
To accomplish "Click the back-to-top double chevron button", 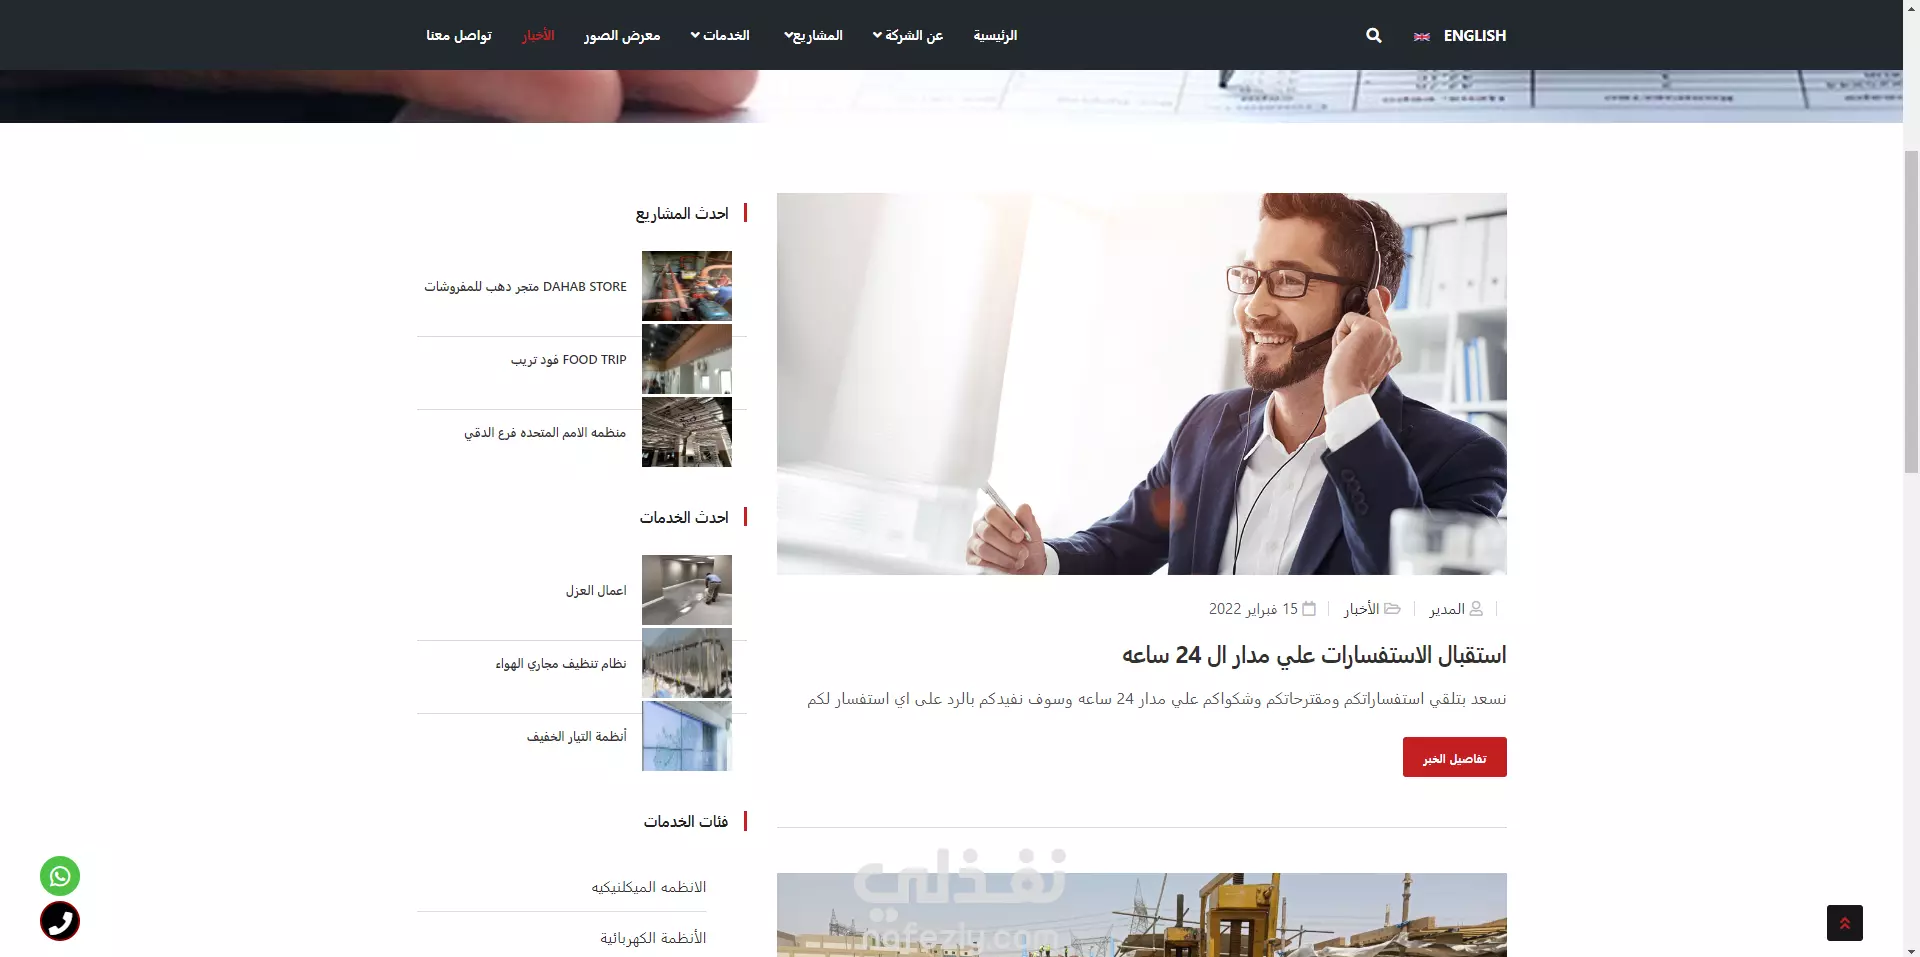I will click(x=1845, y=923).
